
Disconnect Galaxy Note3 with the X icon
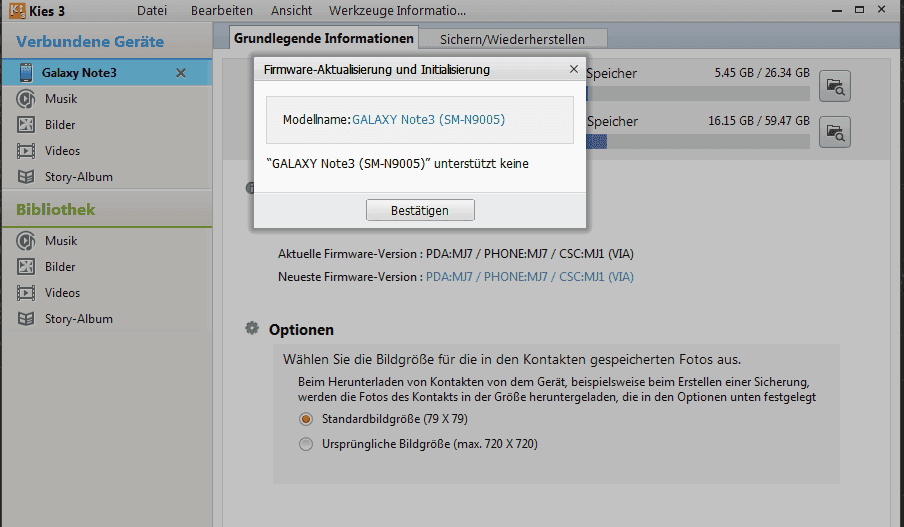[x=180, y=73]
